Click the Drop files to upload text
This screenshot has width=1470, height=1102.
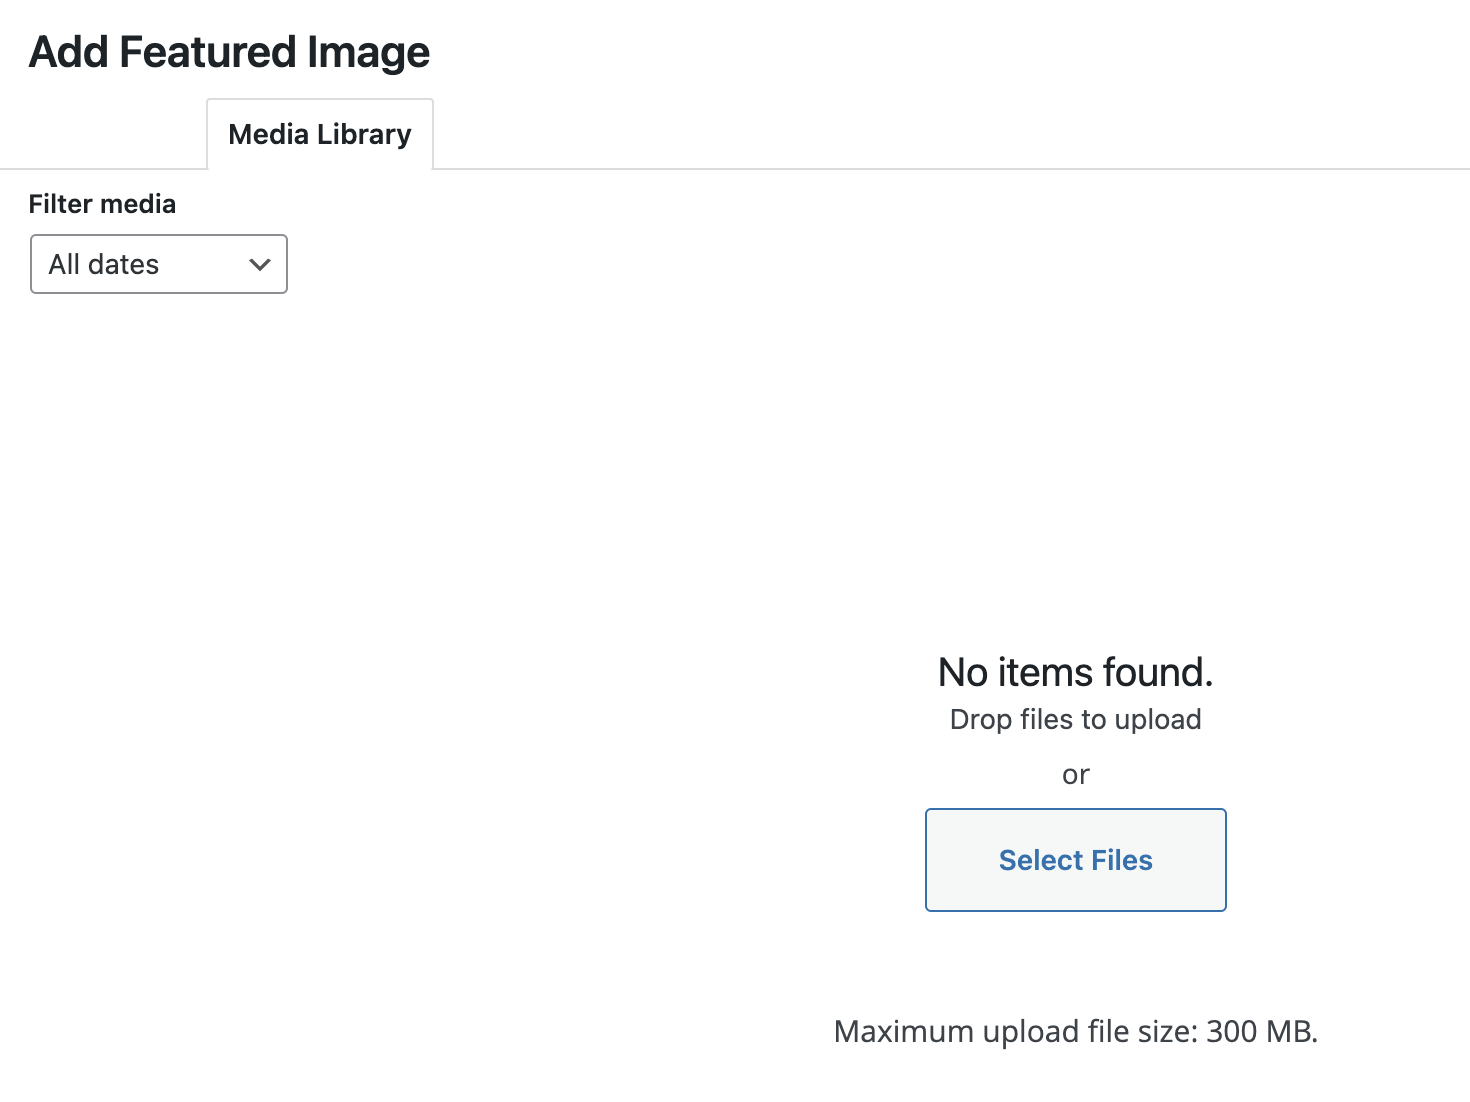tap(1075, 718)
